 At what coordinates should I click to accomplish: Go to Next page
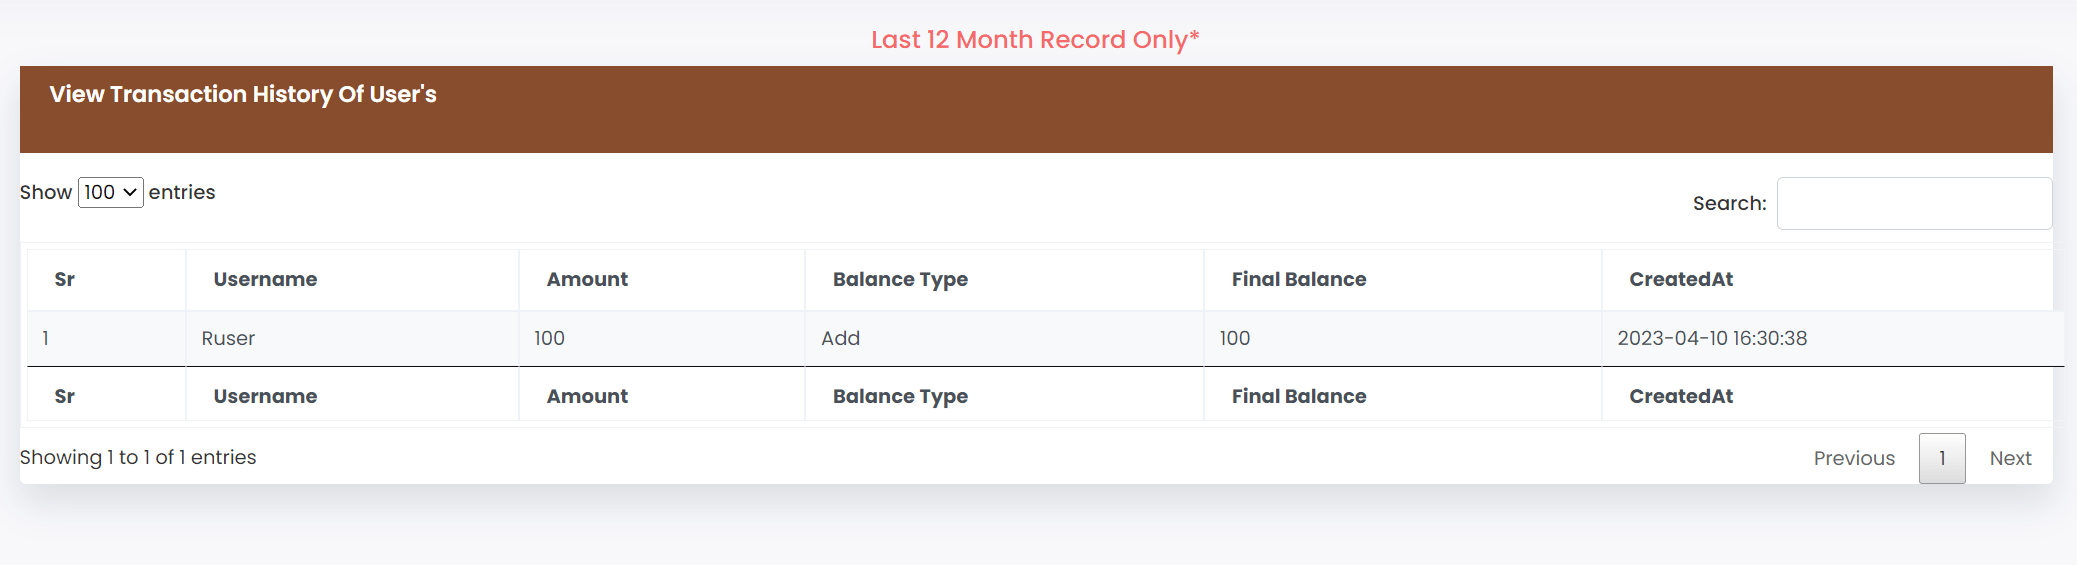tap(2010, 458)
